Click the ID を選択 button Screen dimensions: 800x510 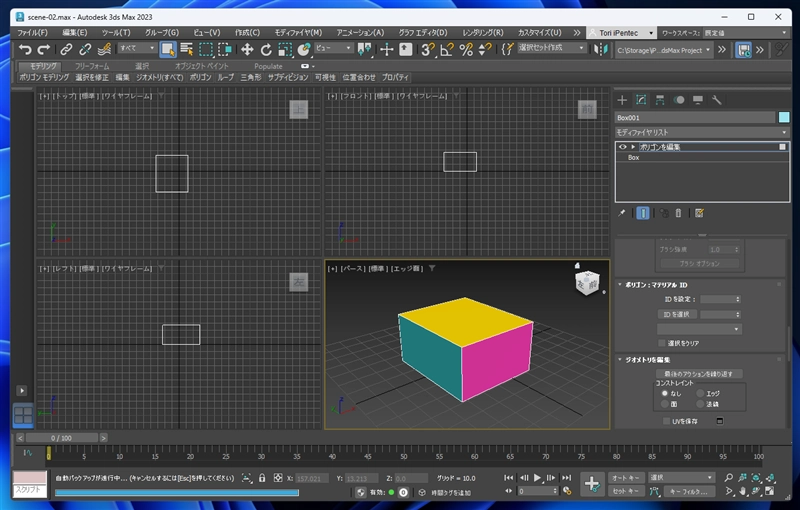(677, 314)
